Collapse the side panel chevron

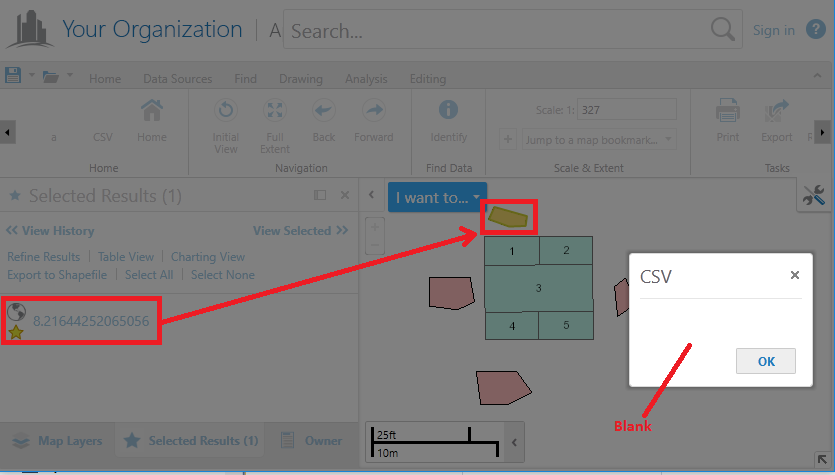[x=372, y=195]
